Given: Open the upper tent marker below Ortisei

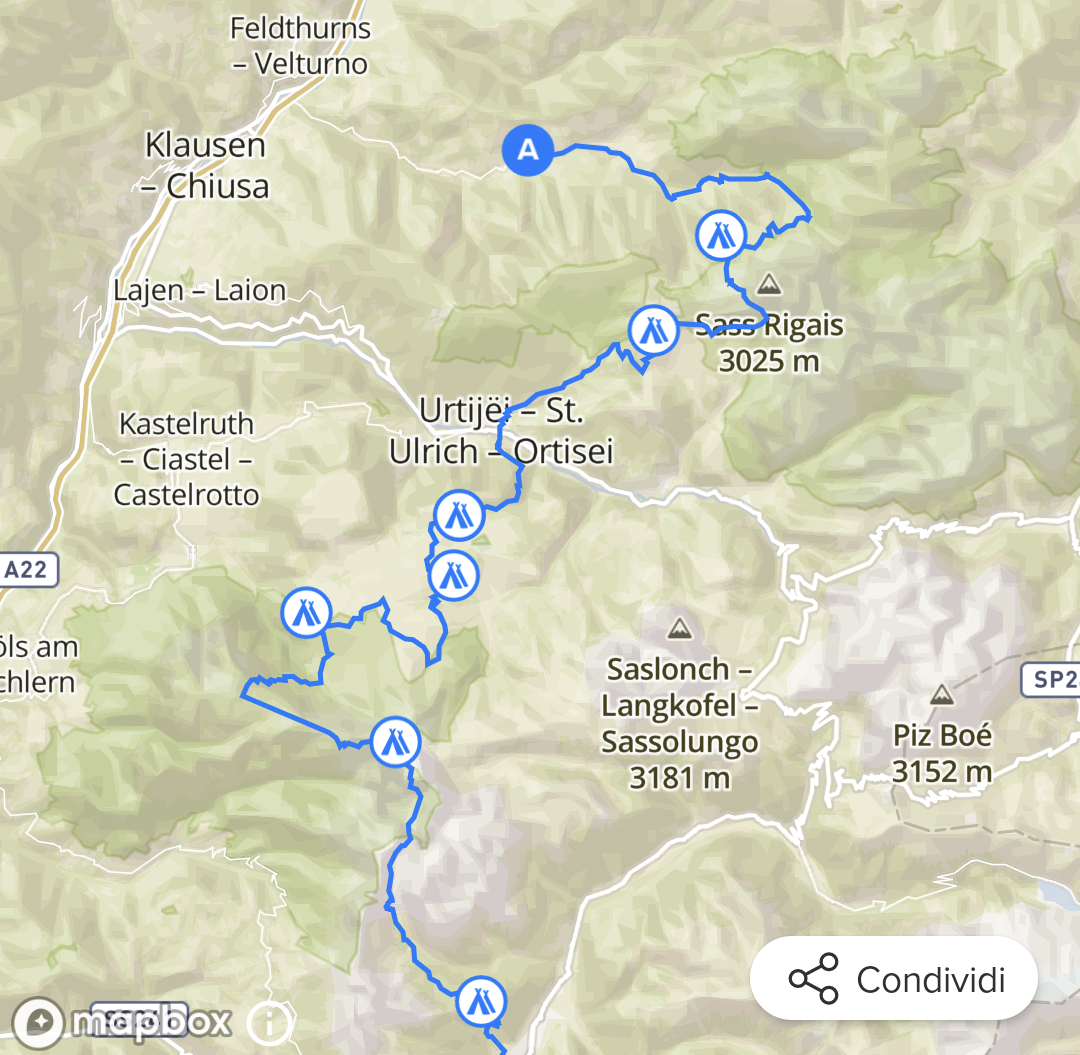Looking at the screenshot, I should (459, 515).
